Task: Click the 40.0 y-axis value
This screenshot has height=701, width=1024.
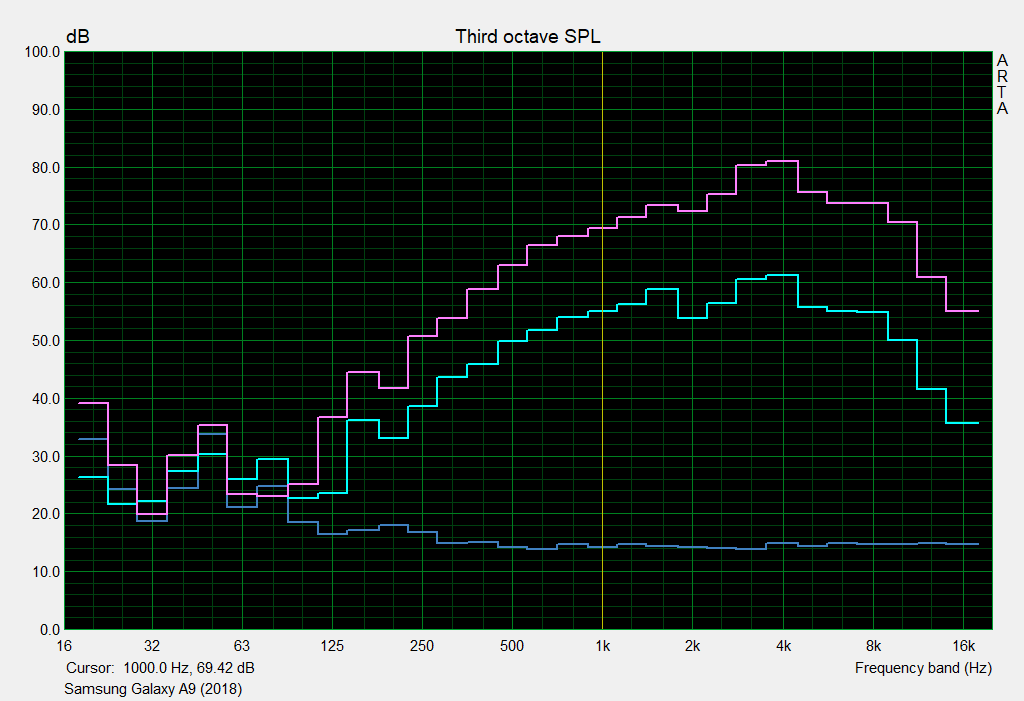Action: pyautogui.click(x=46, y=399)
